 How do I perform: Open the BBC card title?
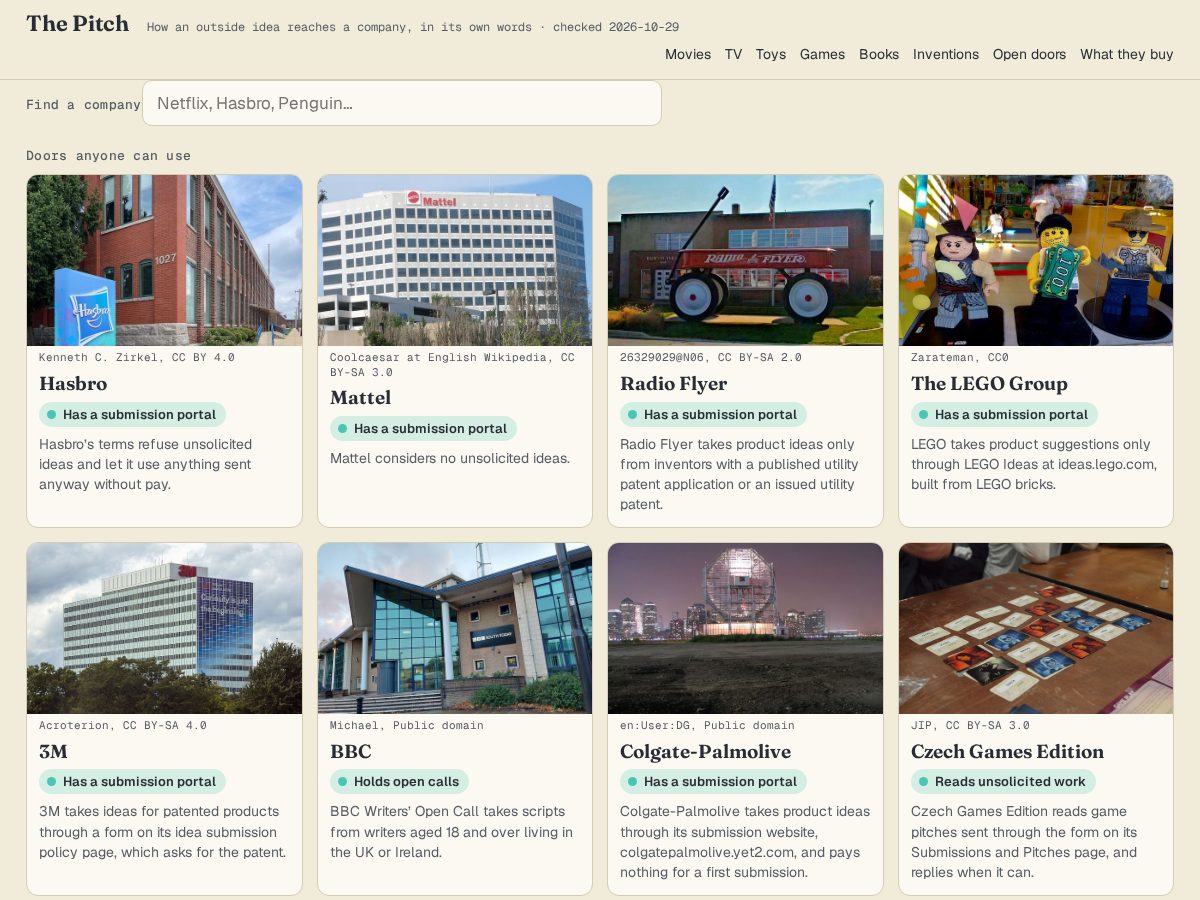351,752
